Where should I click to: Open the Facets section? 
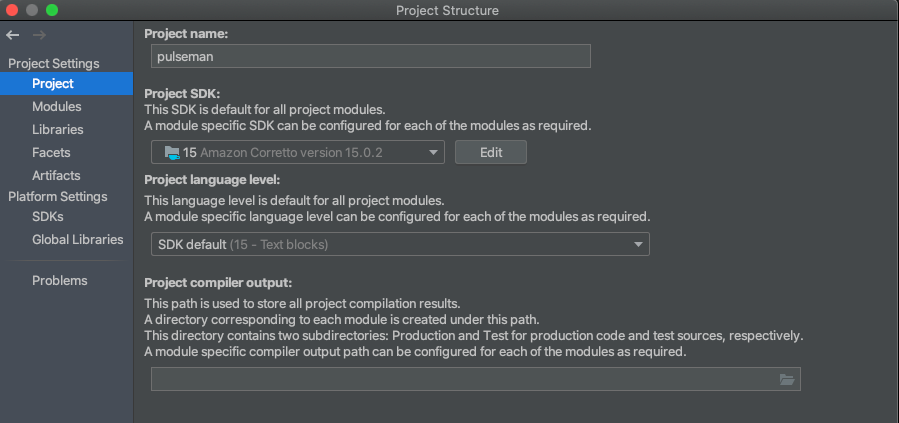(51, 153)
